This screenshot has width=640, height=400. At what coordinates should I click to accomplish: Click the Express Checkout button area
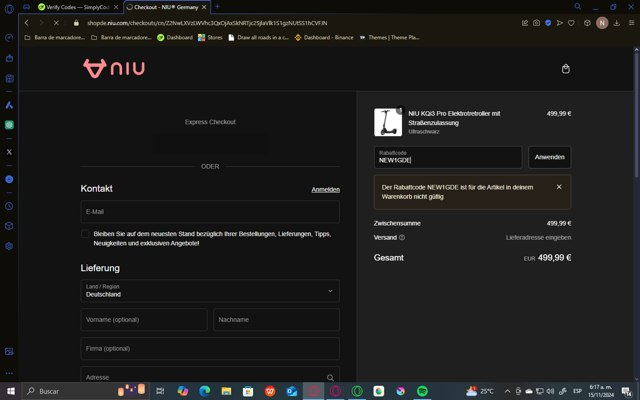pos(210,143)
